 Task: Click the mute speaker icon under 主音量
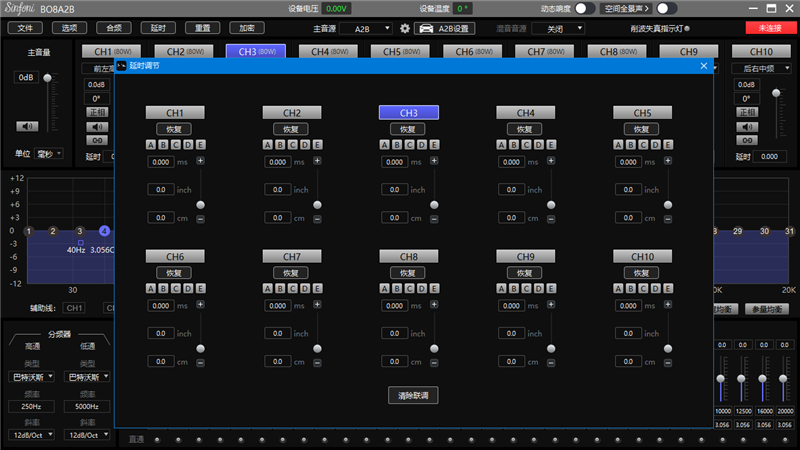tap(27, 126)
